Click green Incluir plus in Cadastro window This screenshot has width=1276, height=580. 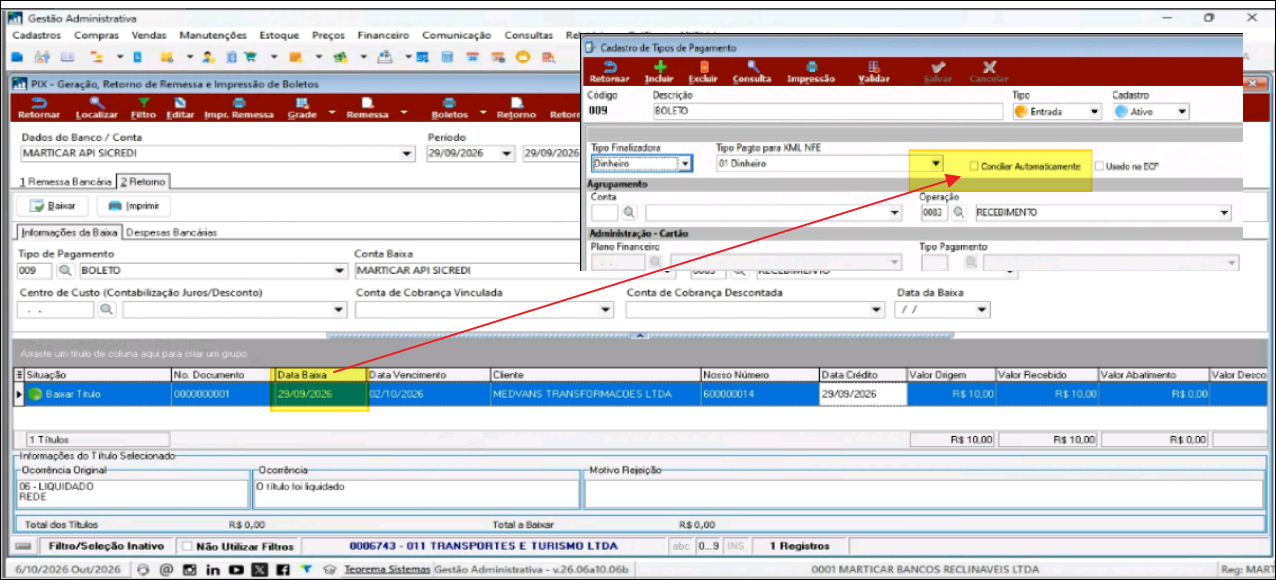pyautogui.click(x=659, y=67)
